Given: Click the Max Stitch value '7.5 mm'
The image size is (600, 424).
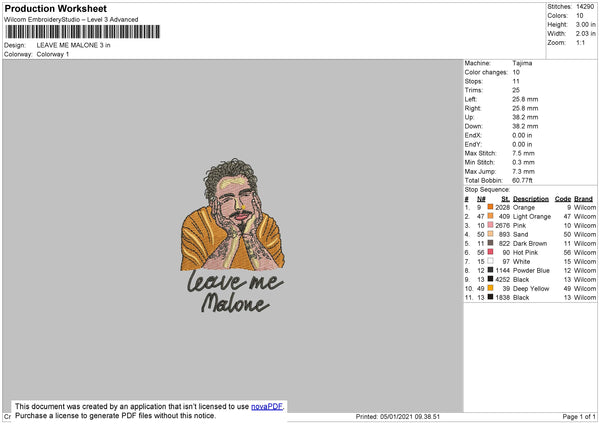Looking at the screenshot, I should 523,153.
